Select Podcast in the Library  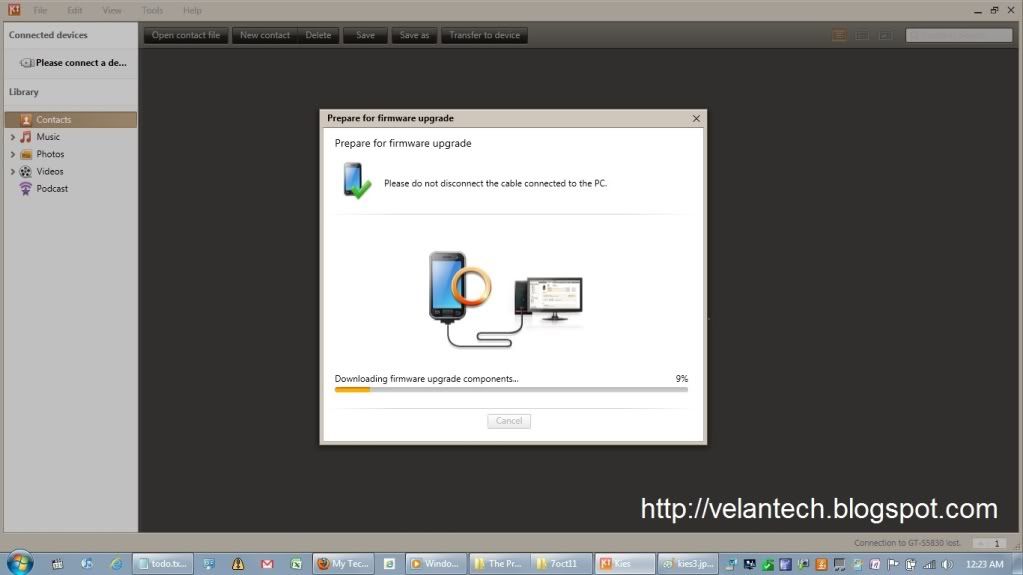pos(52,189)
